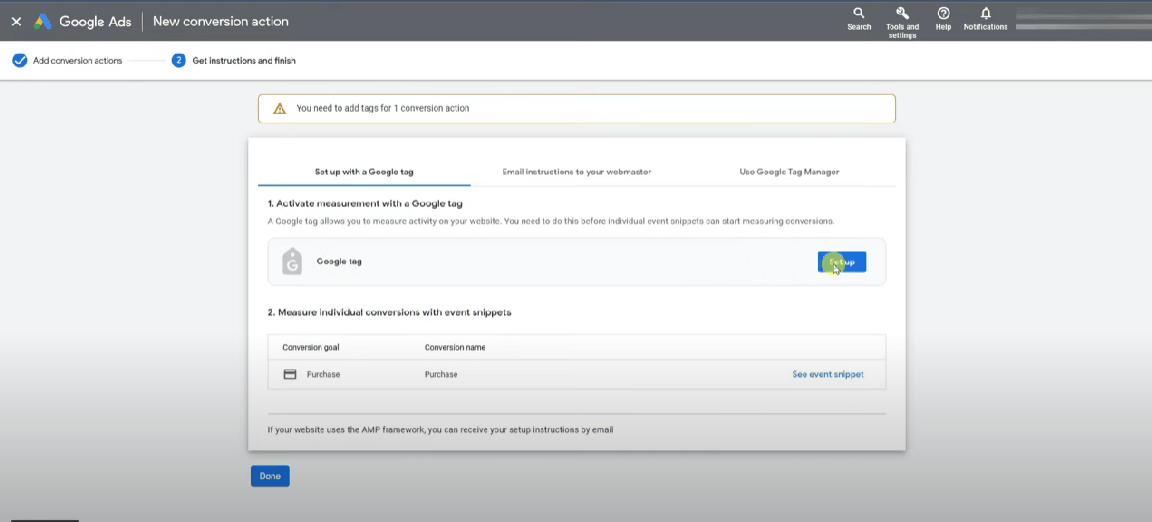Close the New conversion action dialog
The image size is (1152, 522).
[16, 21]
